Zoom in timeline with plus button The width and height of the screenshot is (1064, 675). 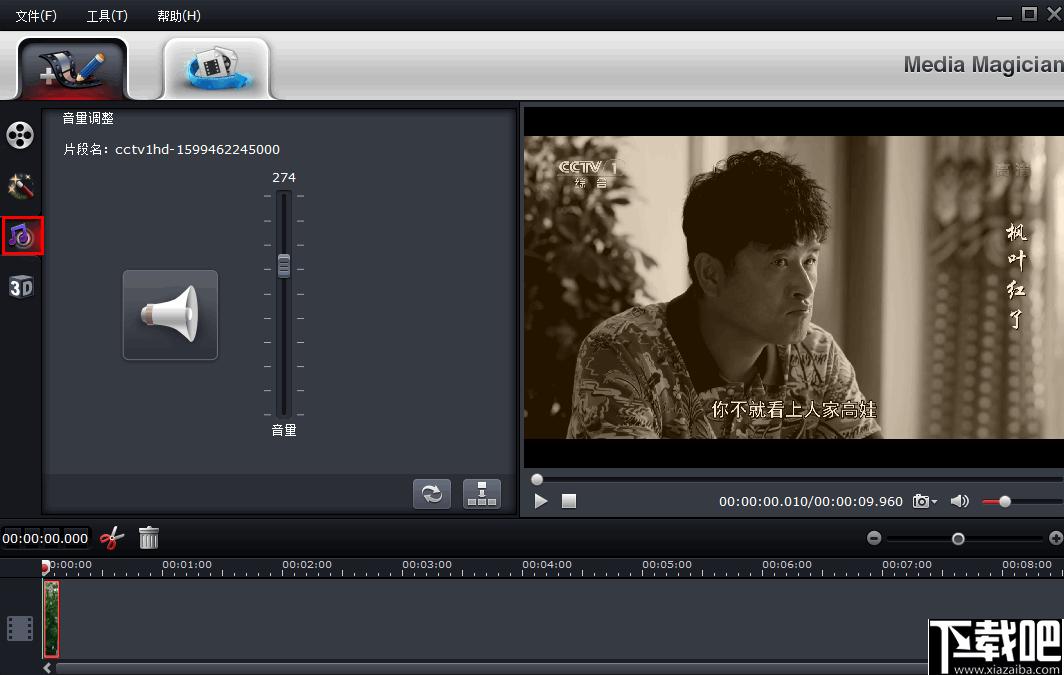click(1056, 538)
